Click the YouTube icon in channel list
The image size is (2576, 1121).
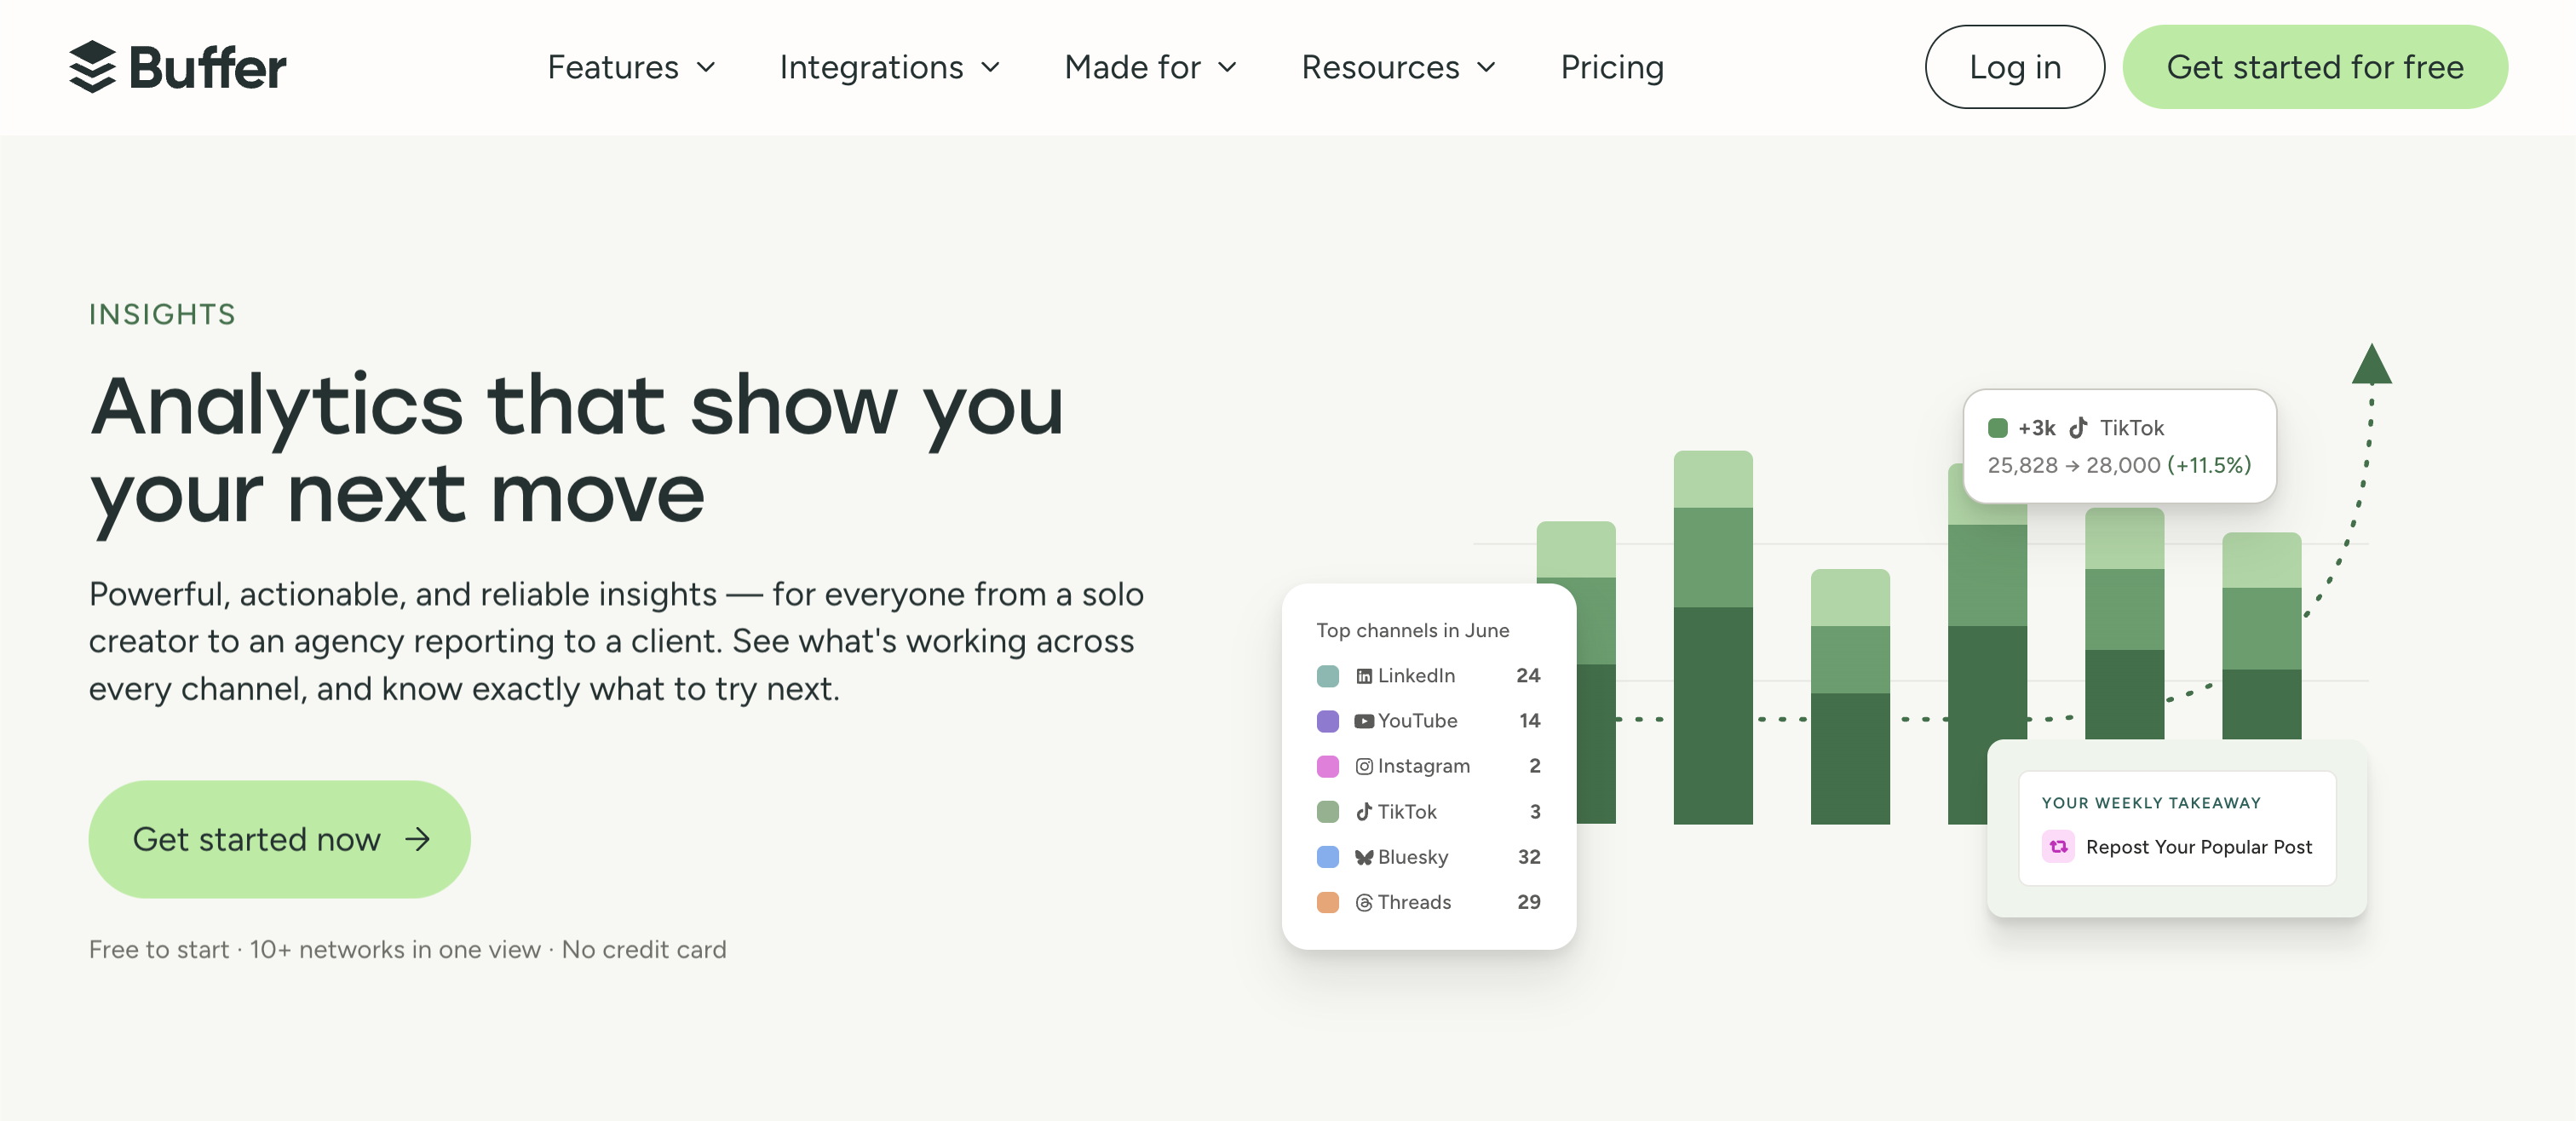click(x=1364, y=721)
